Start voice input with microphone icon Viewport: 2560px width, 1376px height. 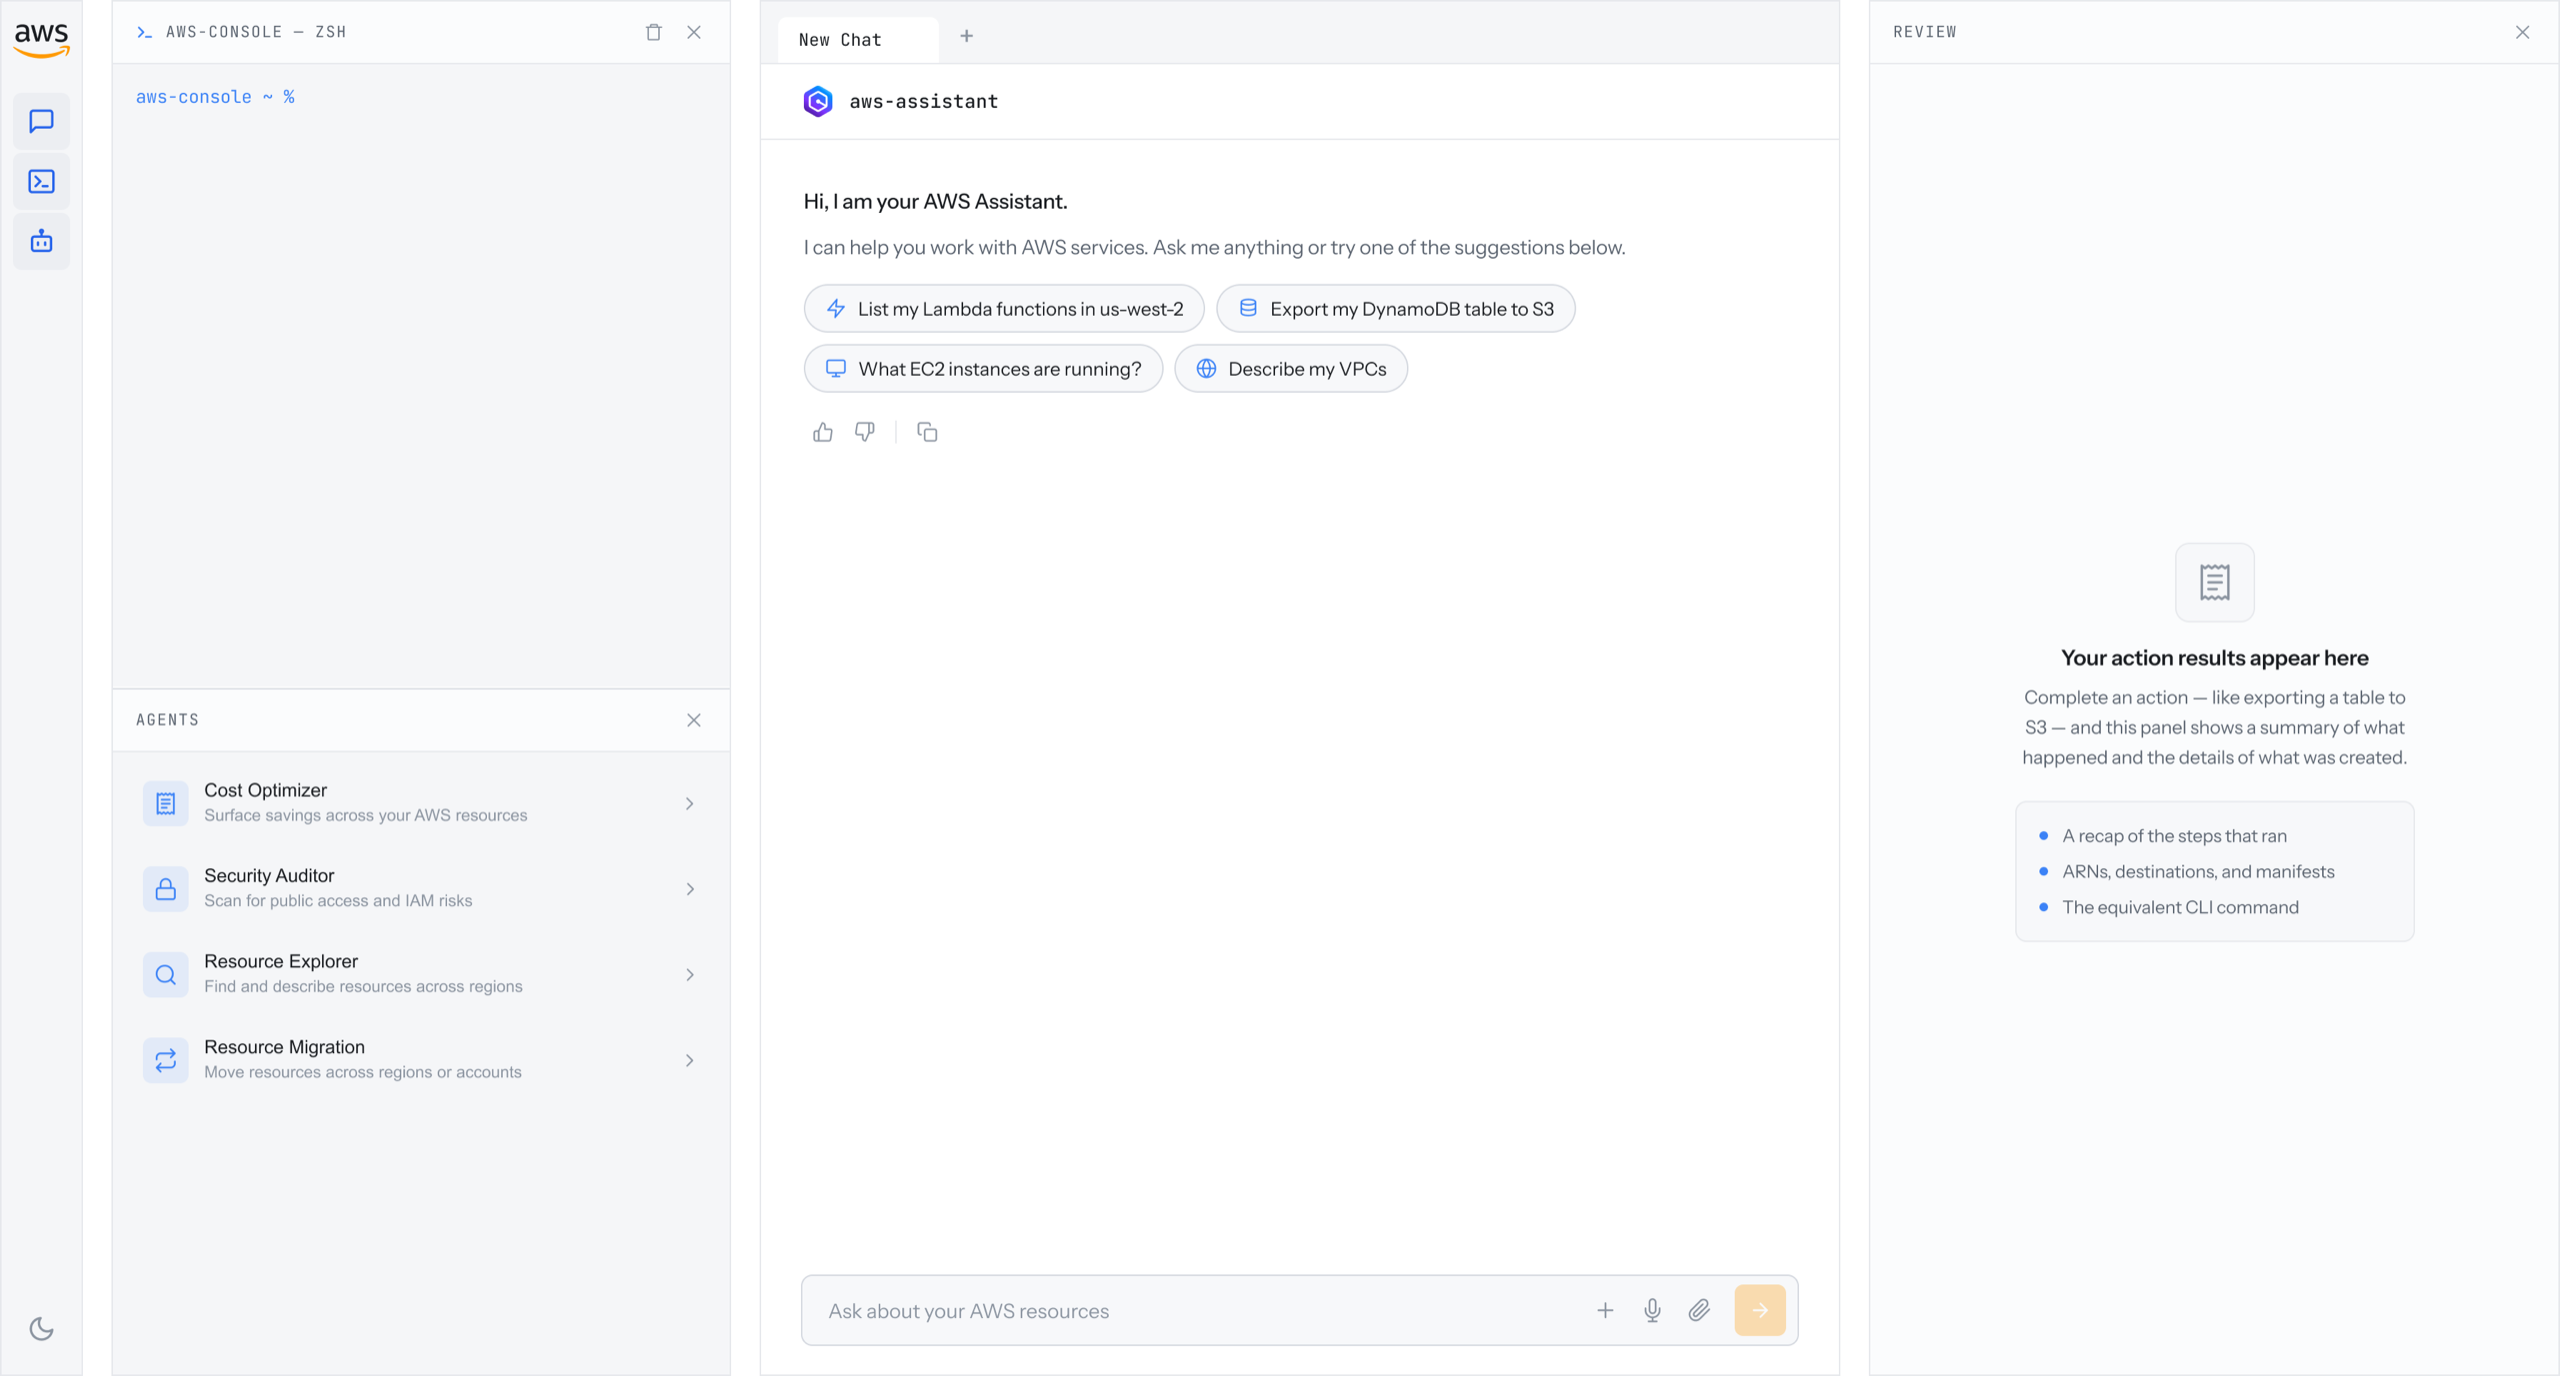click(x=1652, y=1310)
